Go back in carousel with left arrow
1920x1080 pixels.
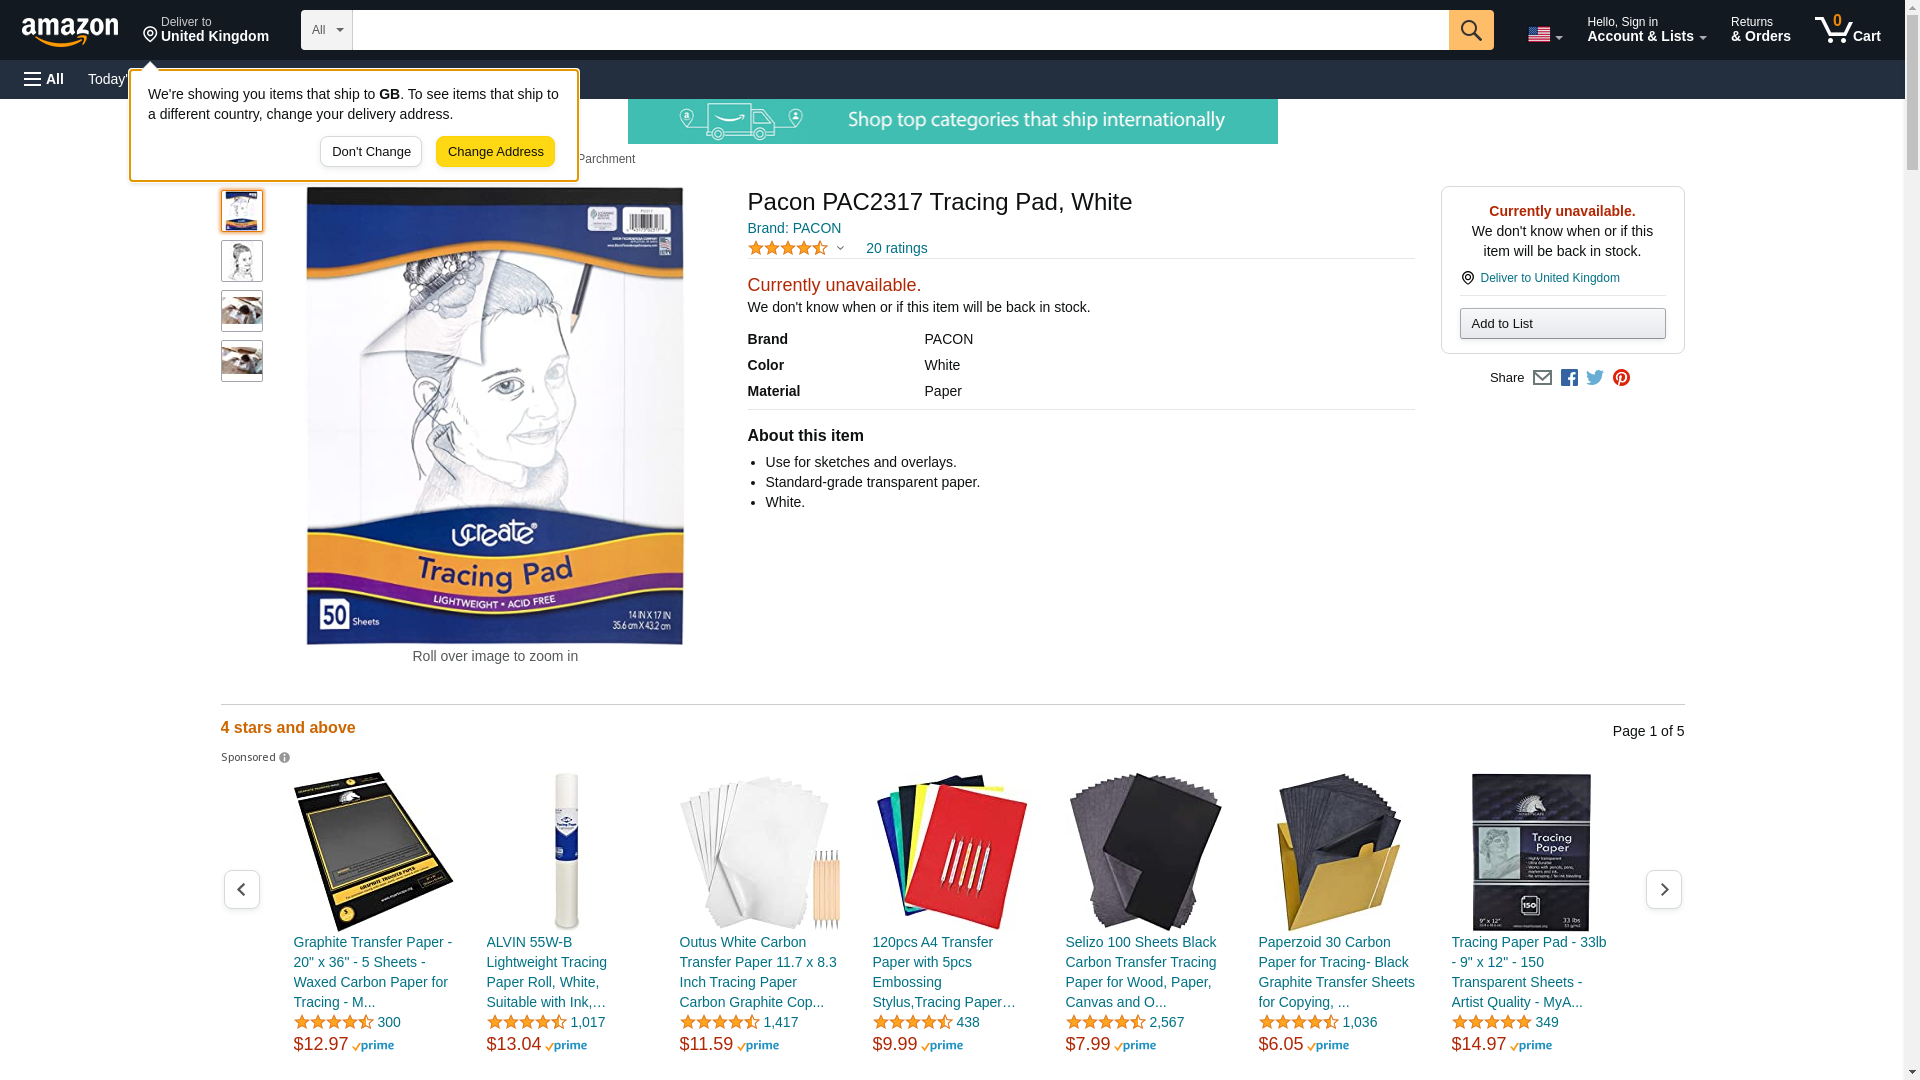point(242,890)
